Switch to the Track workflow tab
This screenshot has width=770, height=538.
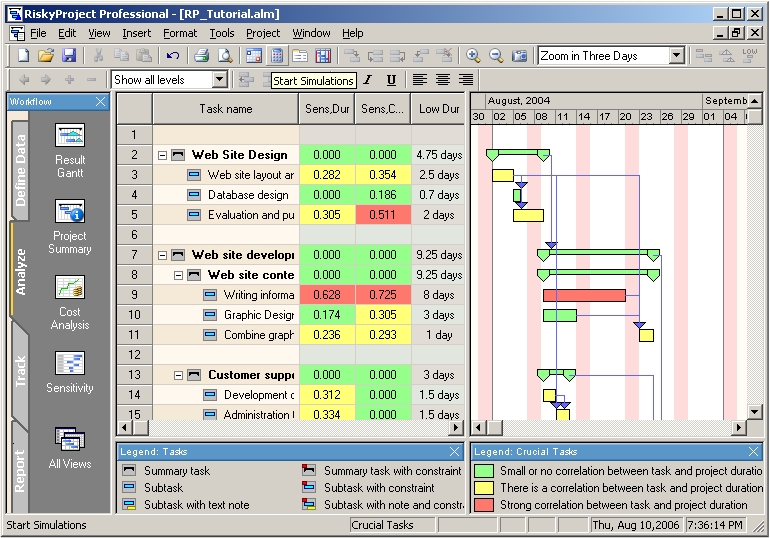(20, 372)
